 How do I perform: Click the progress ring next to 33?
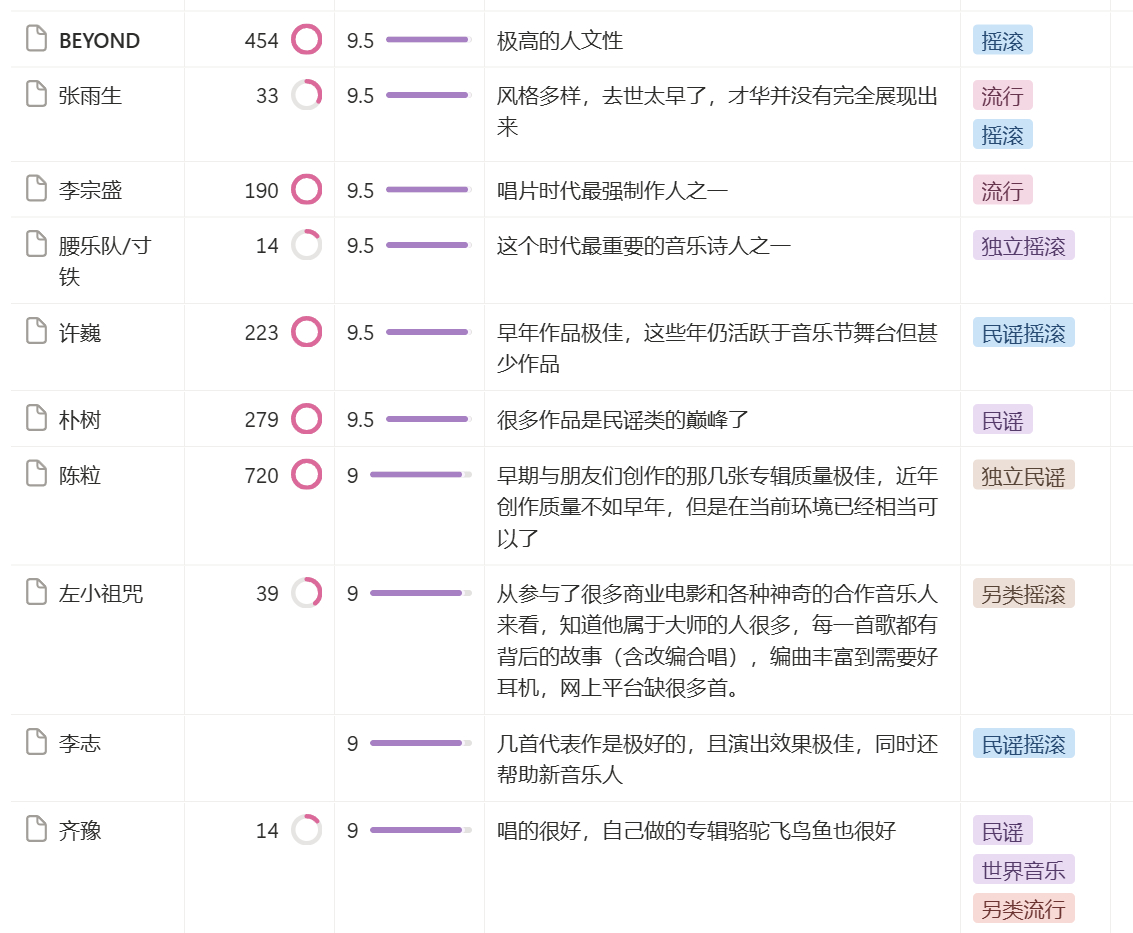point(306,95)
